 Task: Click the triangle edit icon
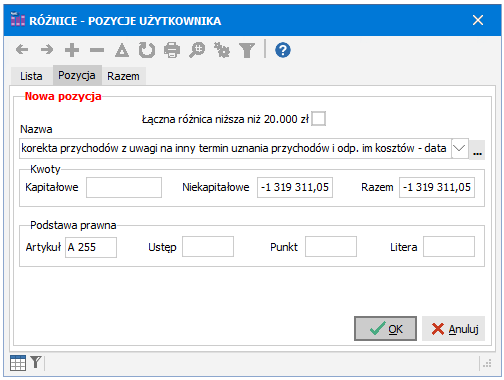click(x=122, y=50)
